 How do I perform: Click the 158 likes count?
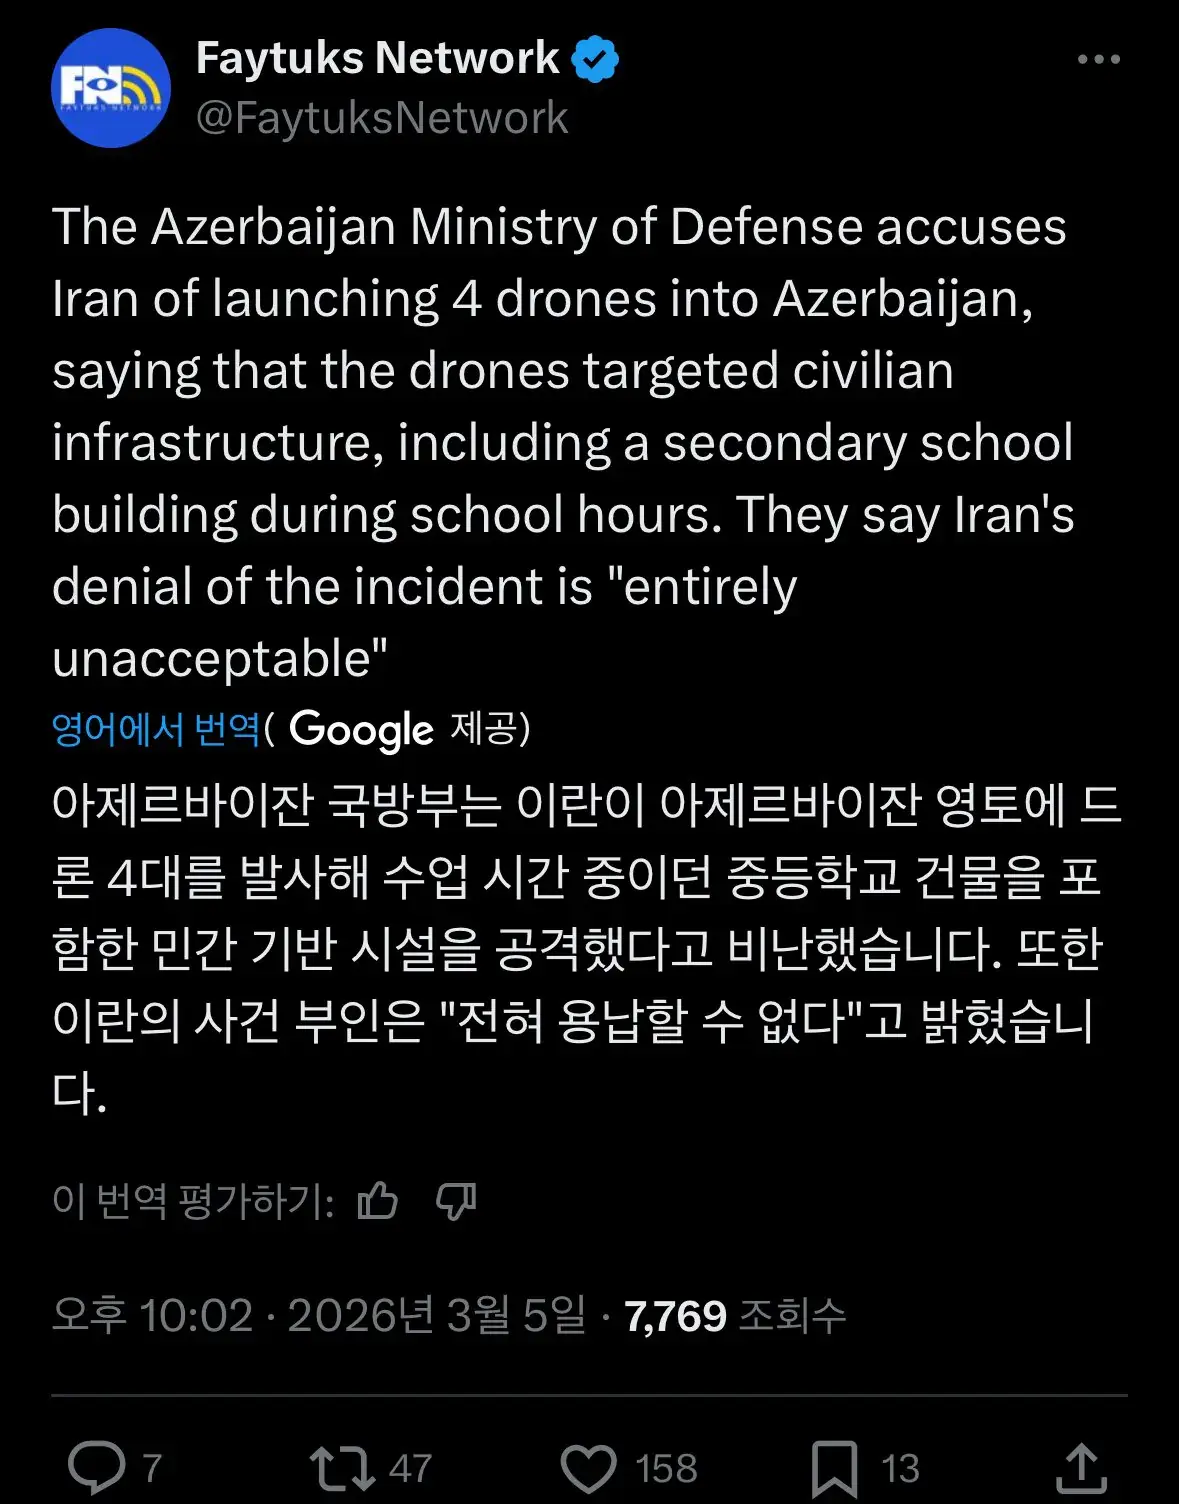(666, 1468)
